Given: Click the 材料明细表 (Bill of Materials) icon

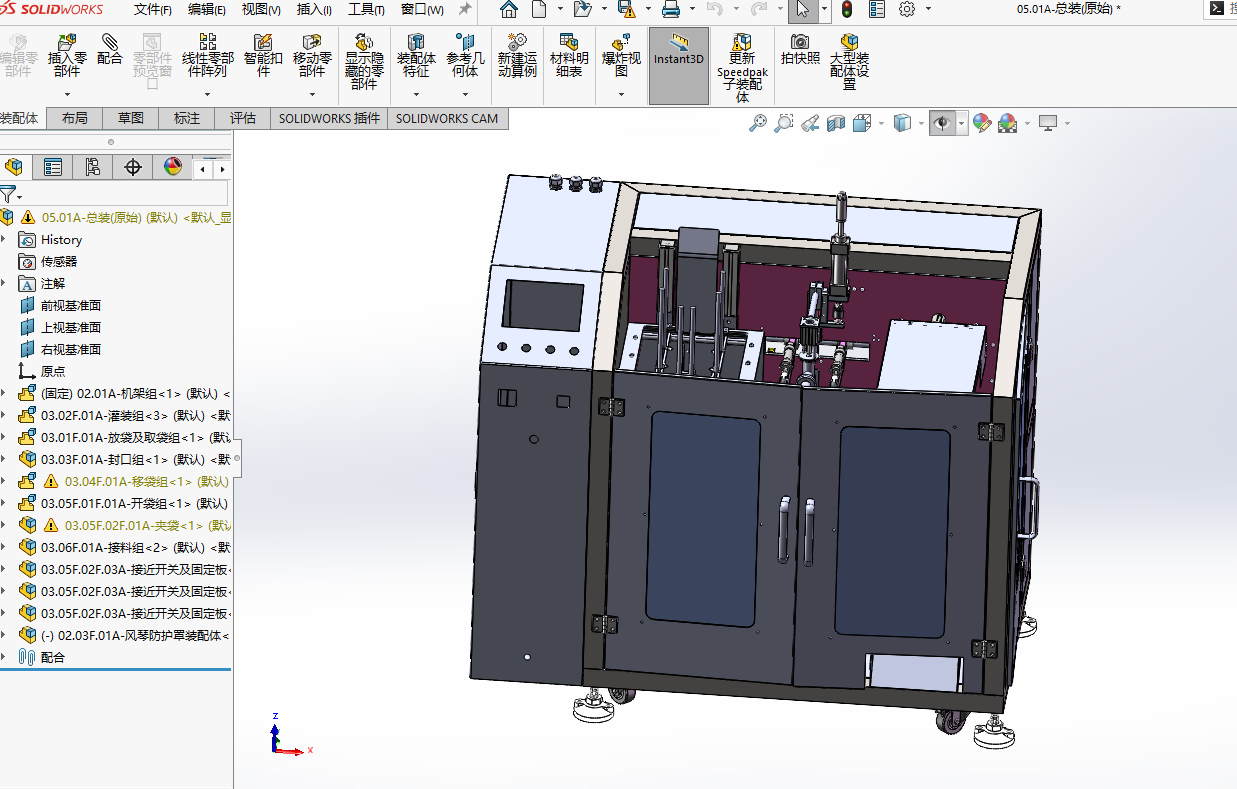Looking at the screenshot, I should tap(569, 55).
